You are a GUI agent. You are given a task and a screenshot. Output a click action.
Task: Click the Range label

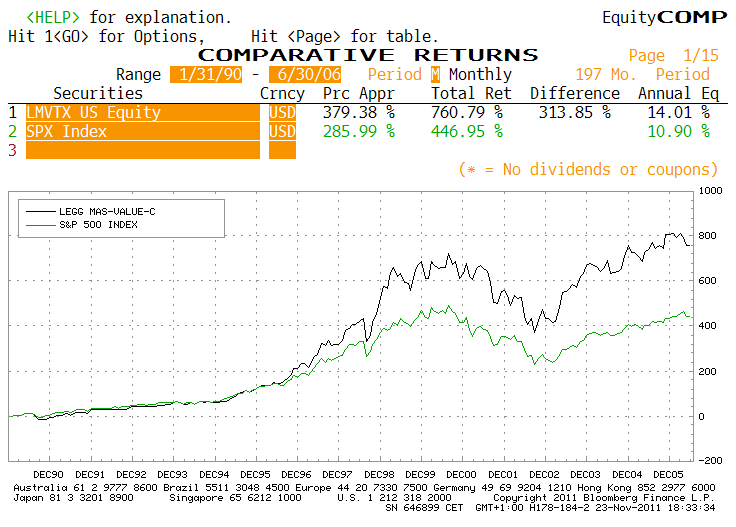coord(138,75)
